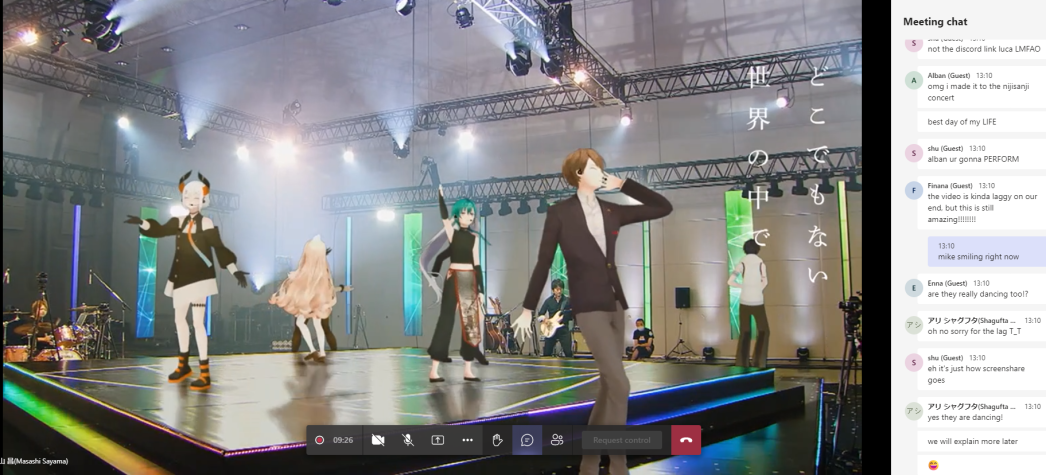This screenshot has height=475, width=1046.
Task: Select the "mike smiling right now" message
Action: coord(987,252)
